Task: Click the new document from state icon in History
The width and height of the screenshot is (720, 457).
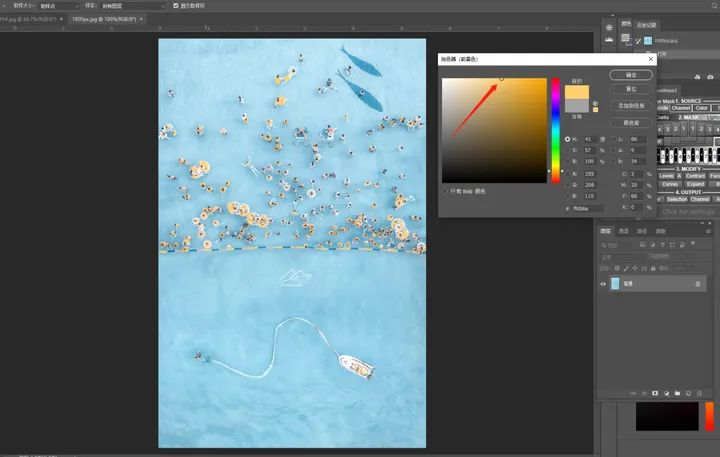Action: pyautogui.click(x=698, y=77)
